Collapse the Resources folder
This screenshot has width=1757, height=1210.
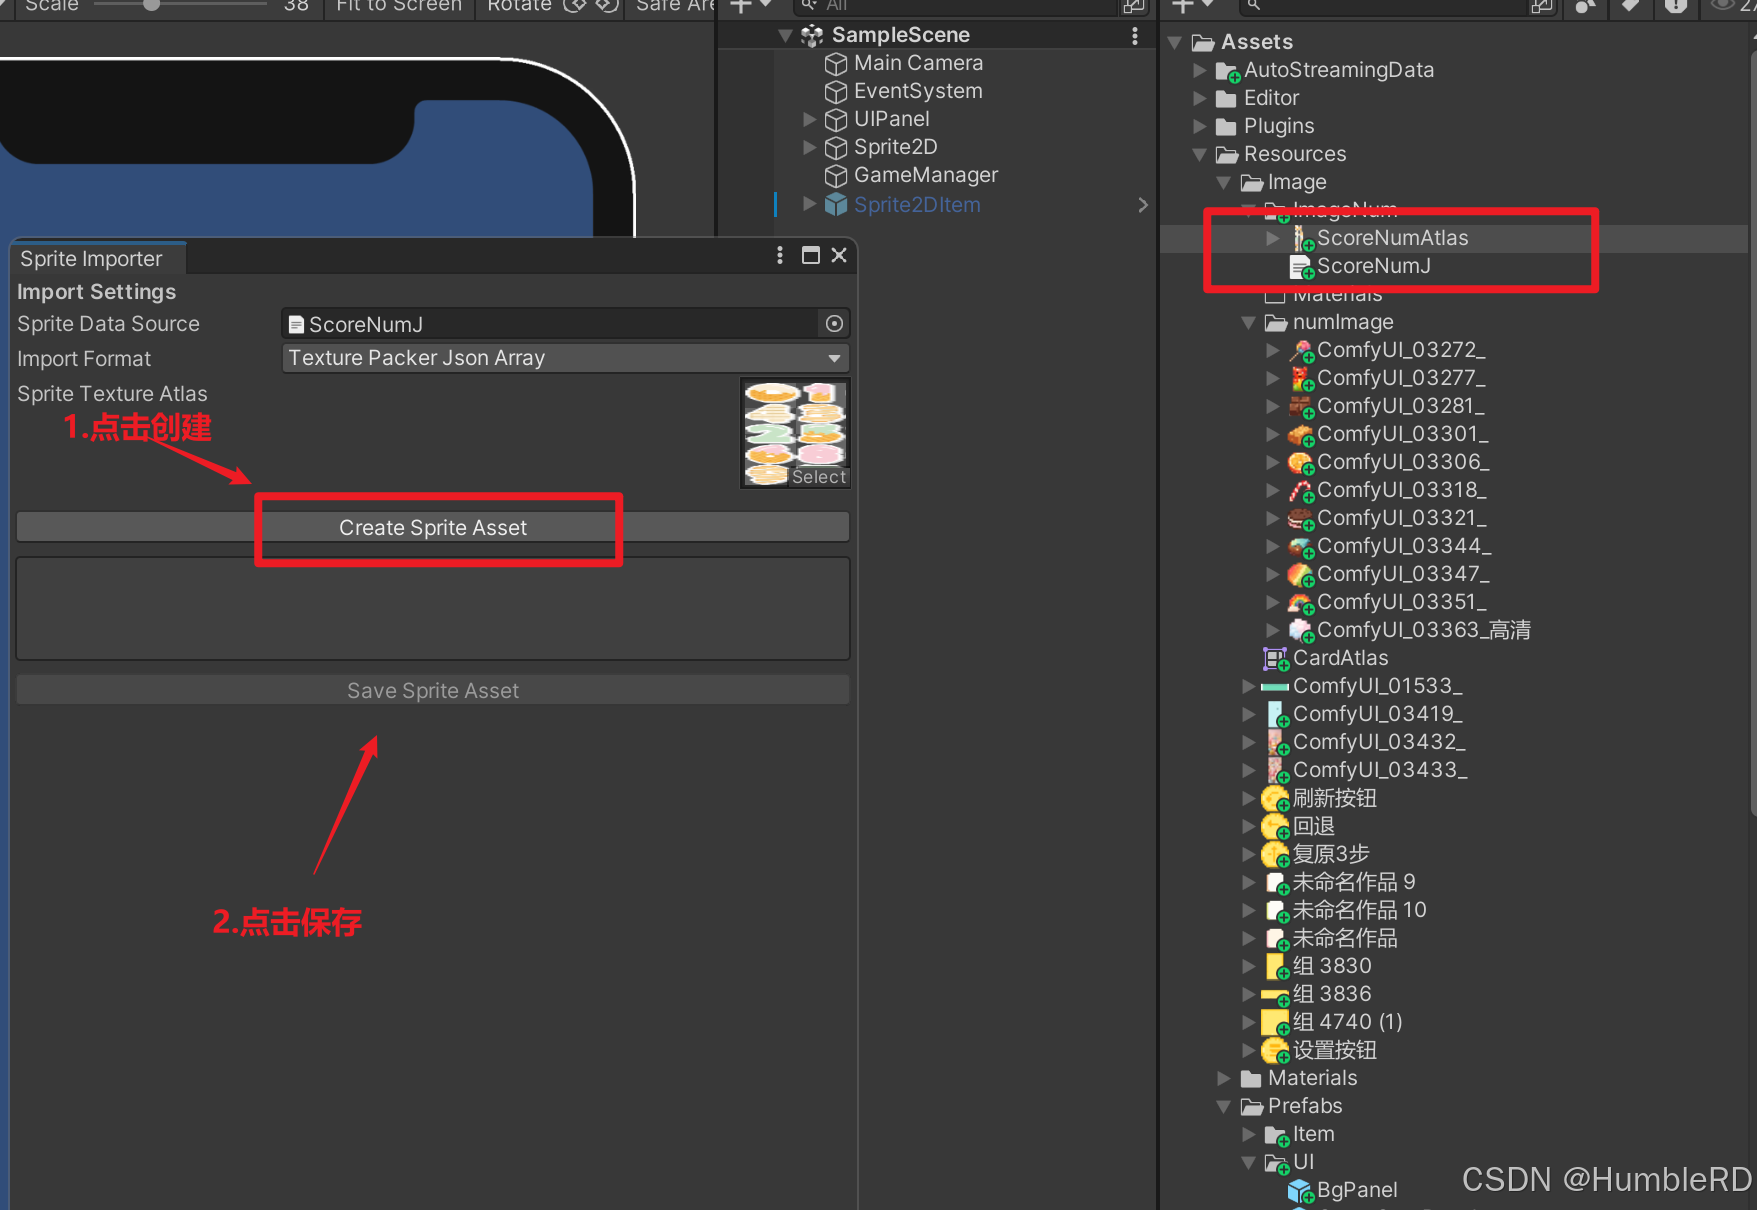(x=1199, y=155)
